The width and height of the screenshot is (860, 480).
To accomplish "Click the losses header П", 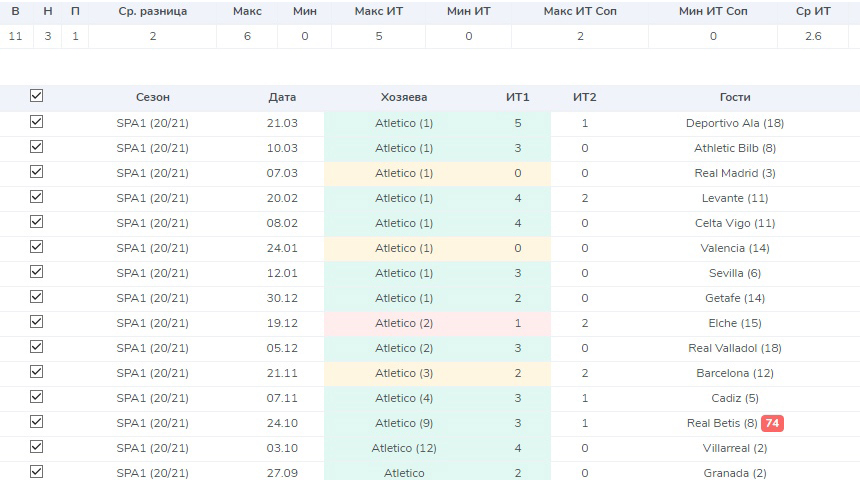I will point(75,11).
